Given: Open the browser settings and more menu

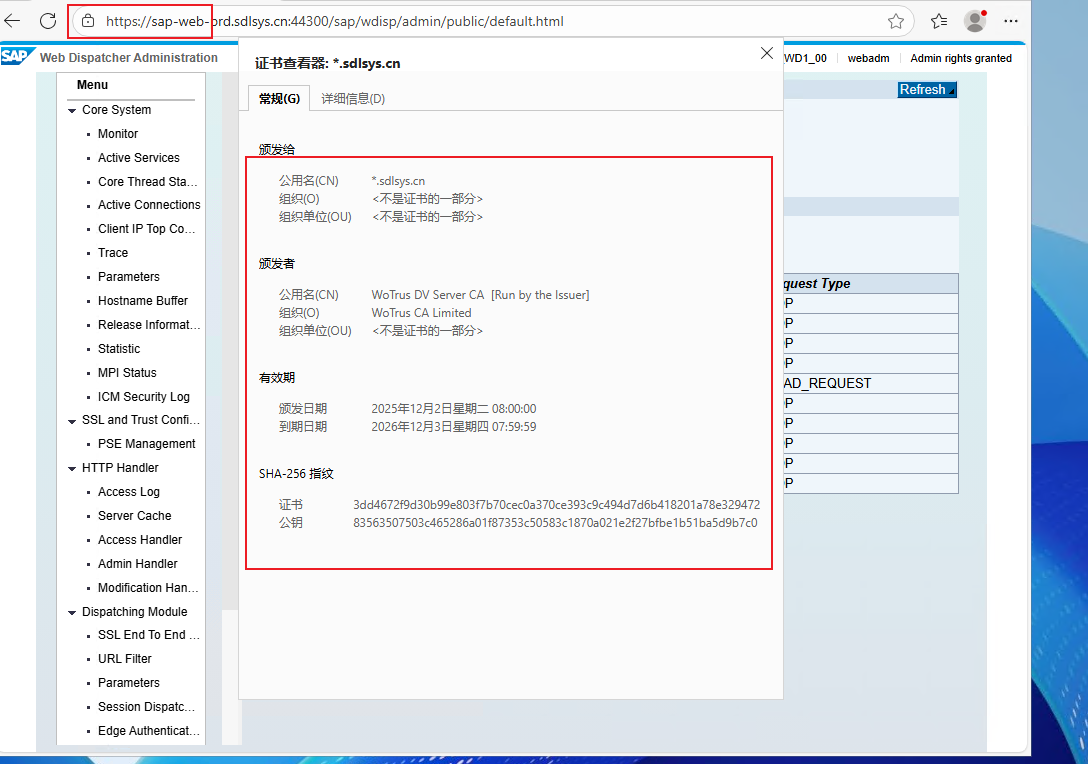Looking at the screenshot, I should tap(1012, 21).
